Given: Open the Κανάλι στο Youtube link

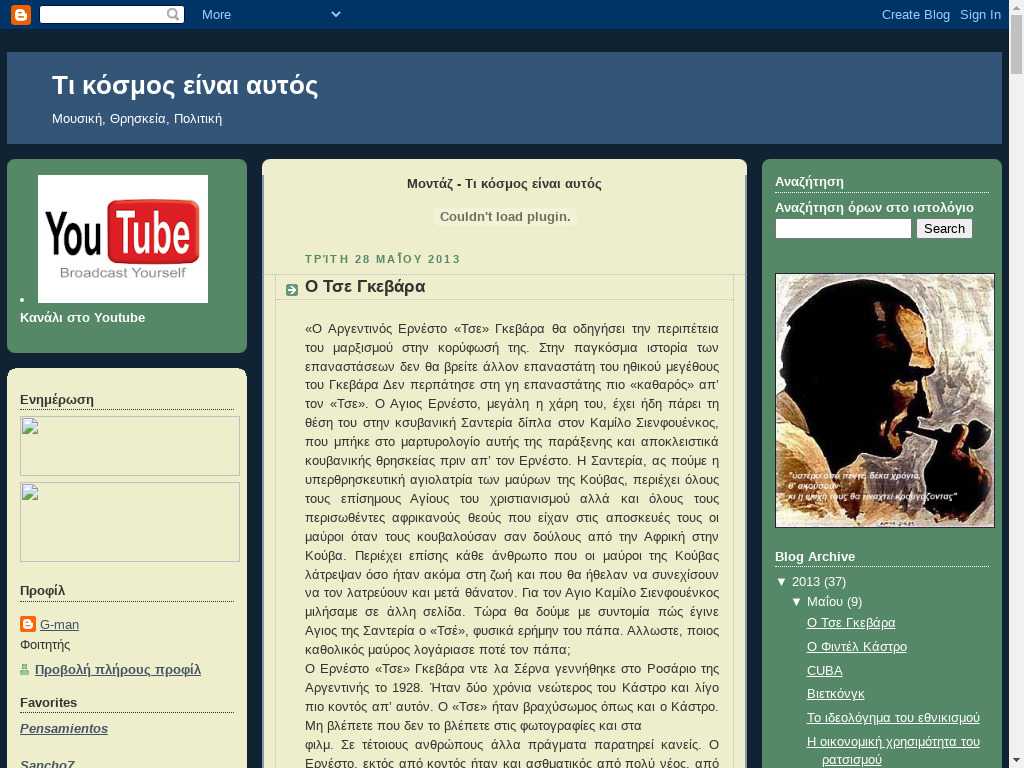Looking at the screenshot, I should tap(82, 317).
